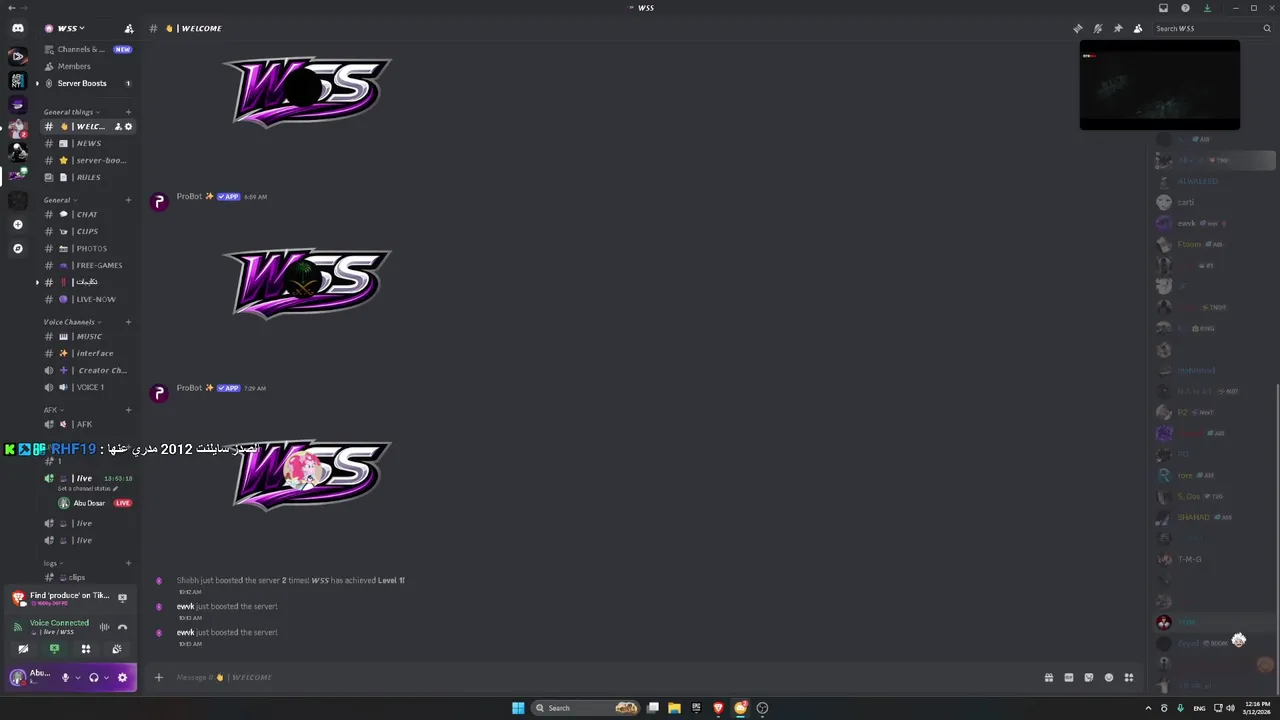
Task: Collapse the logs category
Action: click(x=53, y=563)
